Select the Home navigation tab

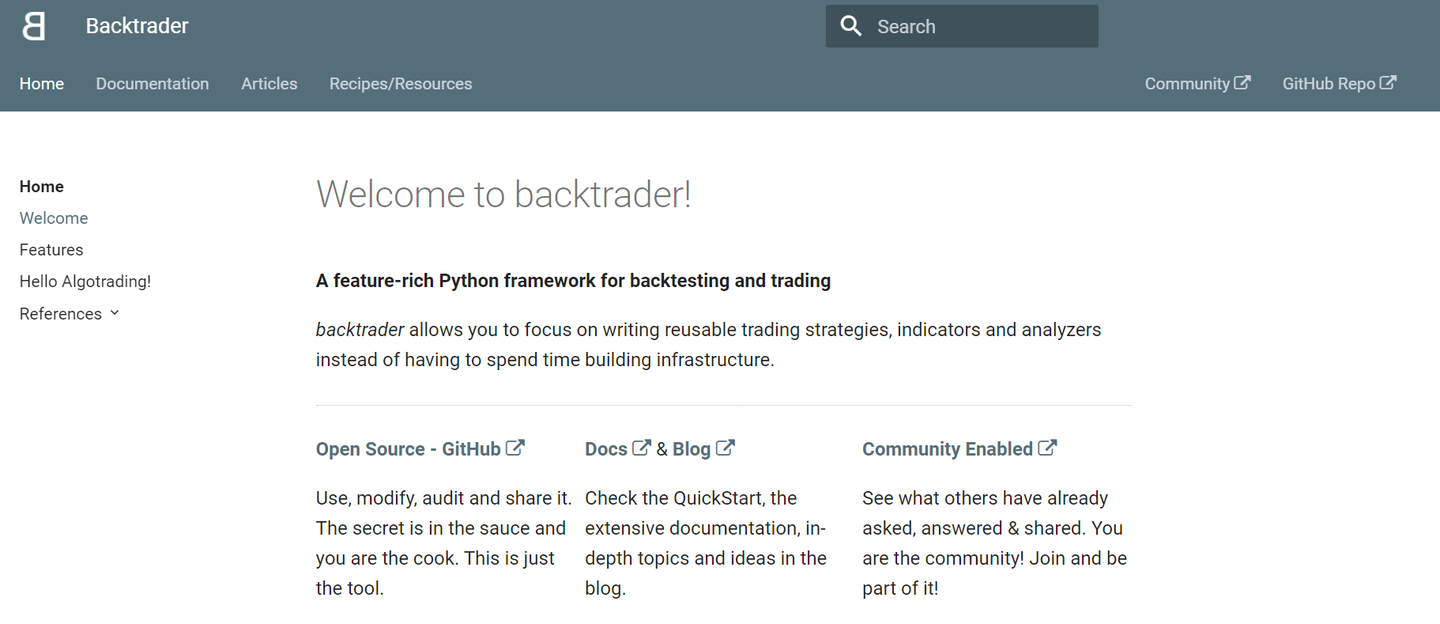coord(42,84)
